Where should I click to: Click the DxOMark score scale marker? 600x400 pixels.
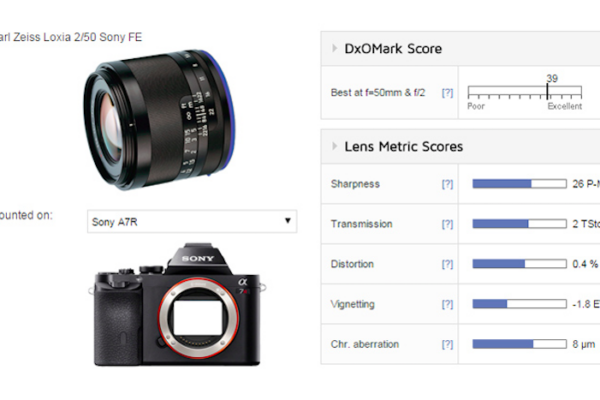[x=547, y=92]
